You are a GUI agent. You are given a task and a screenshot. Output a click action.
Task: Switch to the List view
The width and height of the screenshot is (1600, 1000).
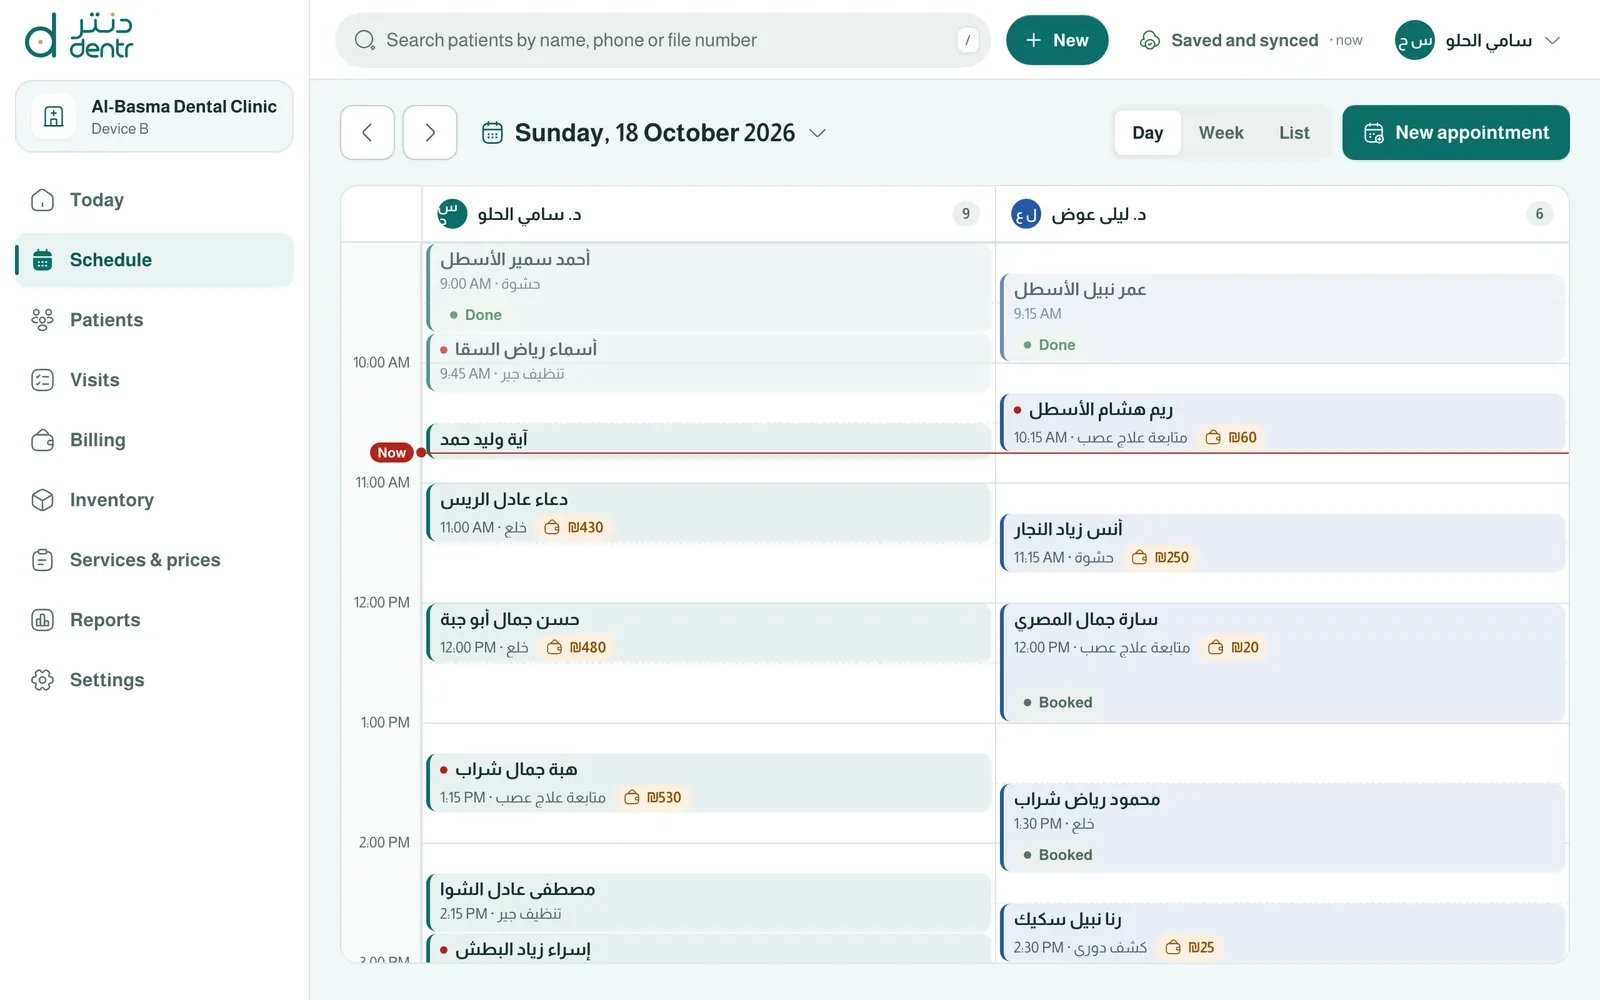(x=1294, y=133)
